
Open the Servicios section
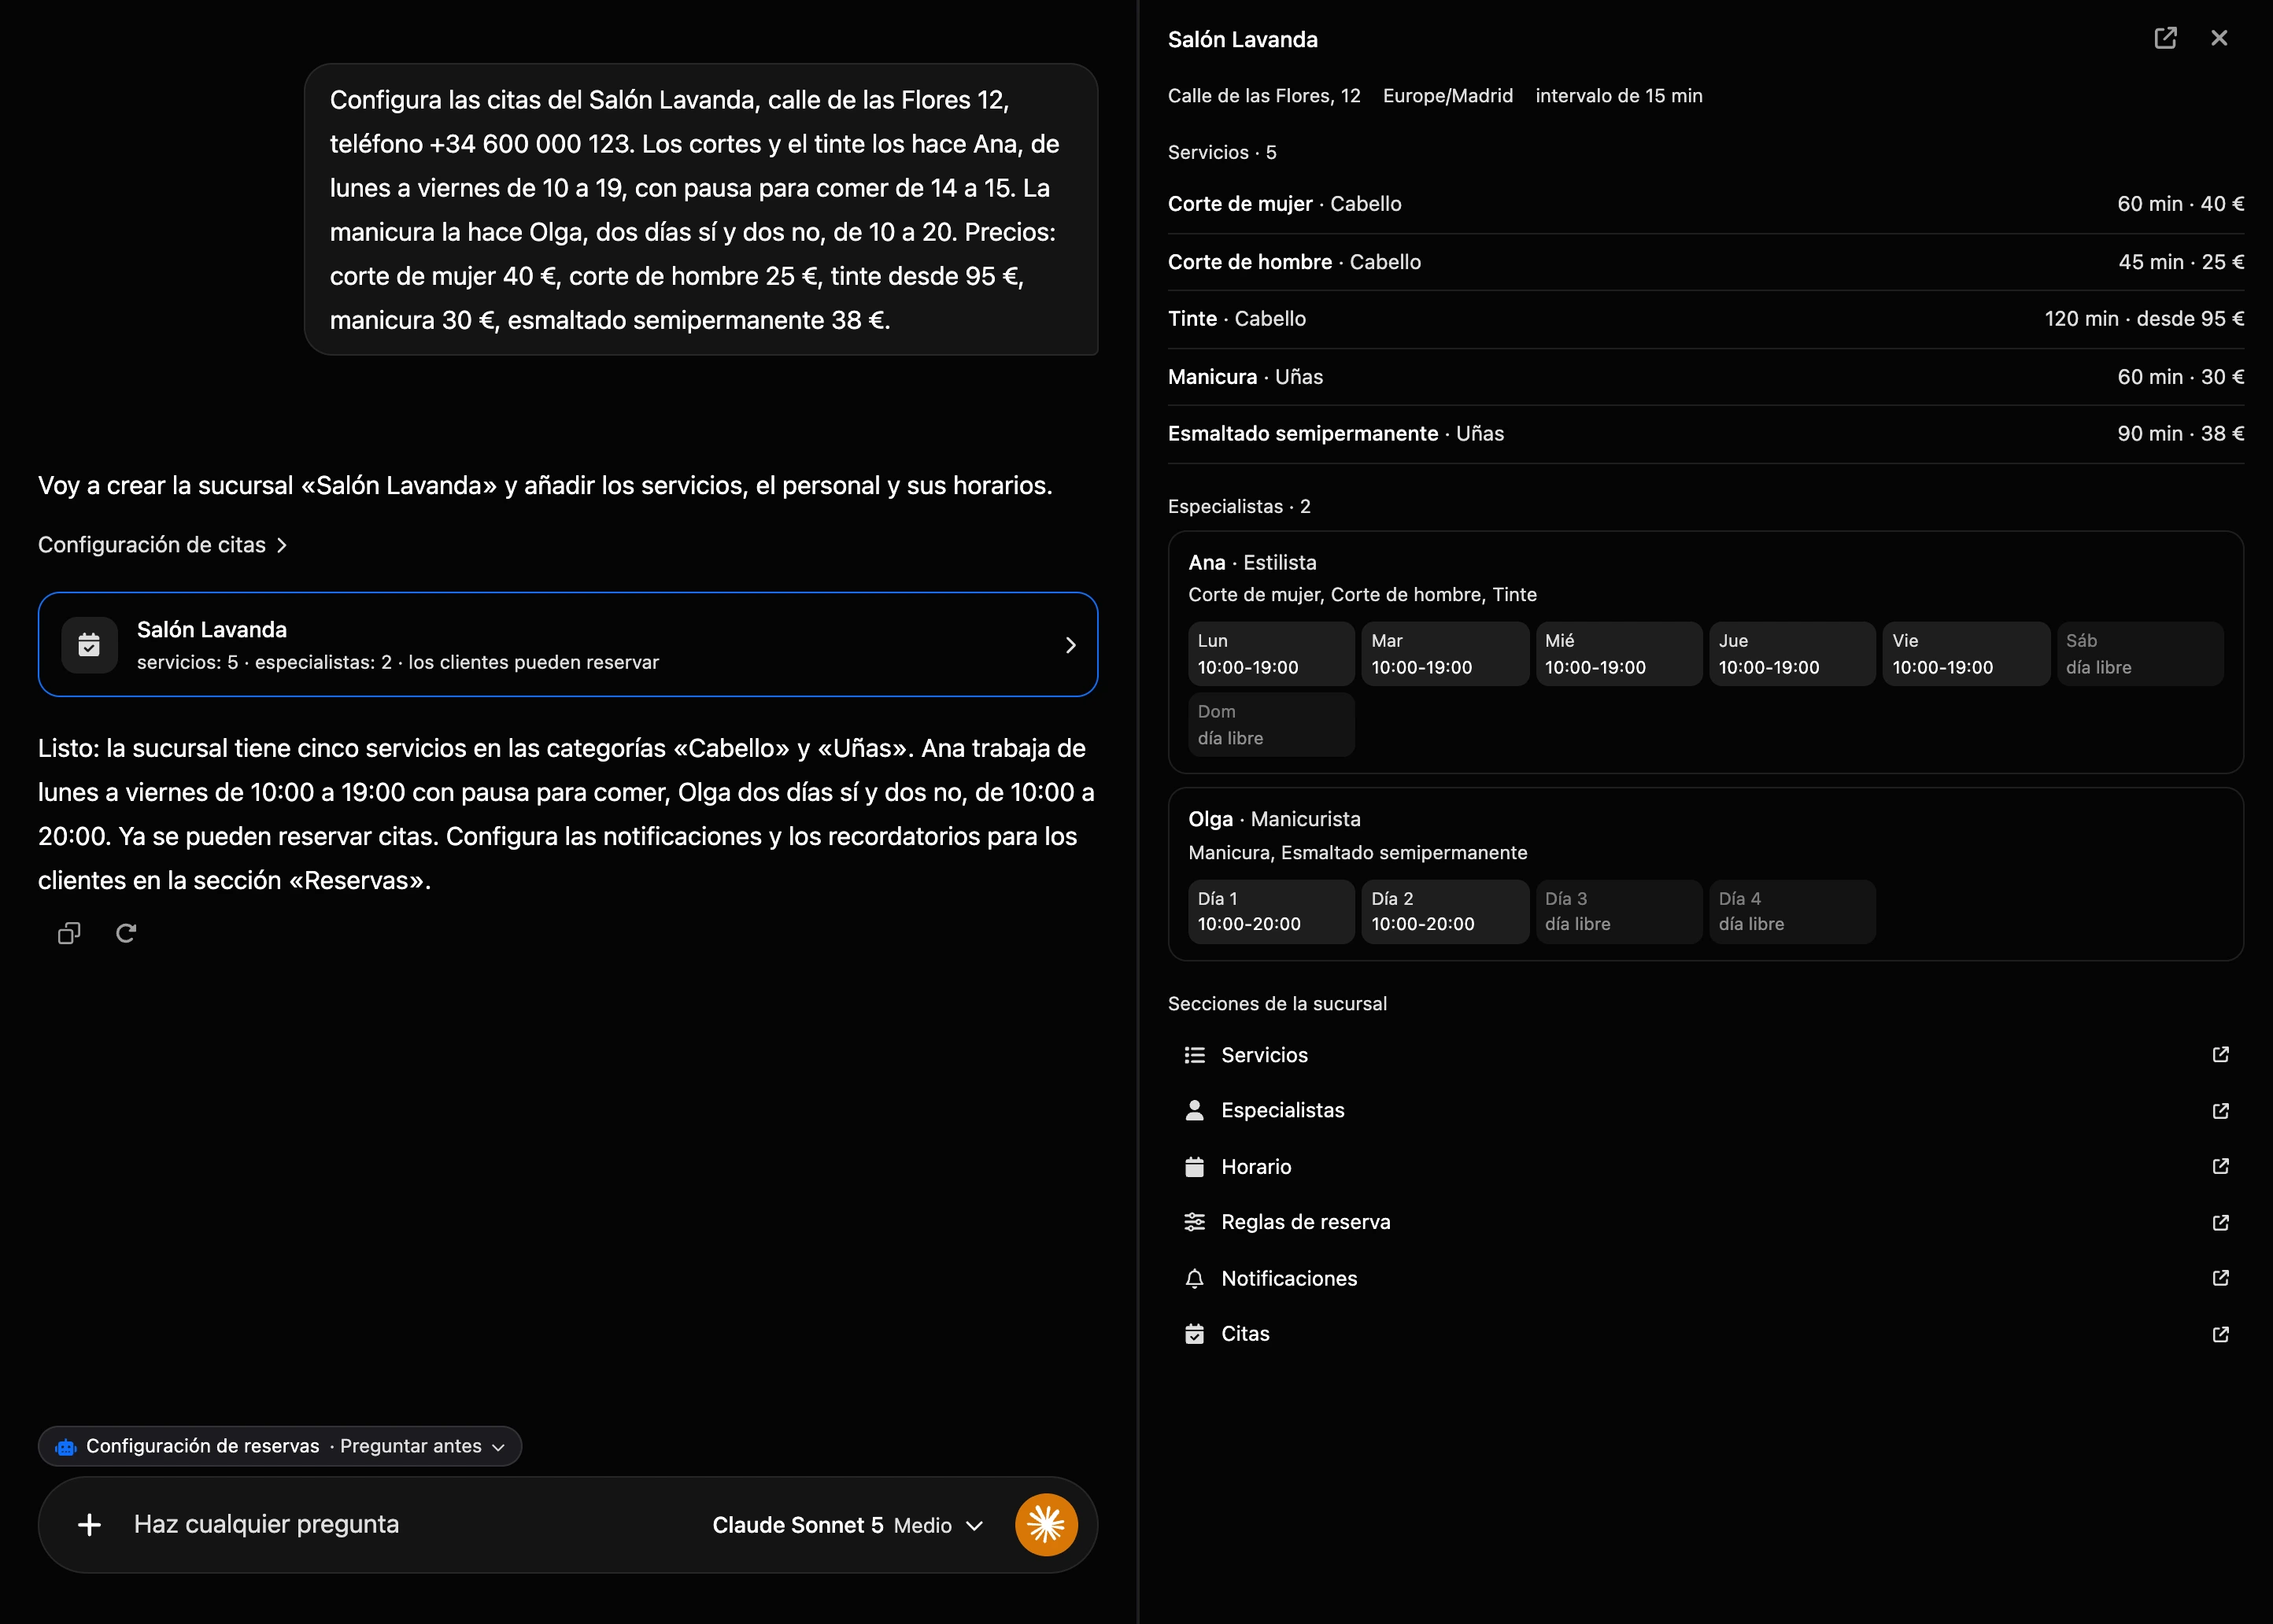point(1706,1055)
